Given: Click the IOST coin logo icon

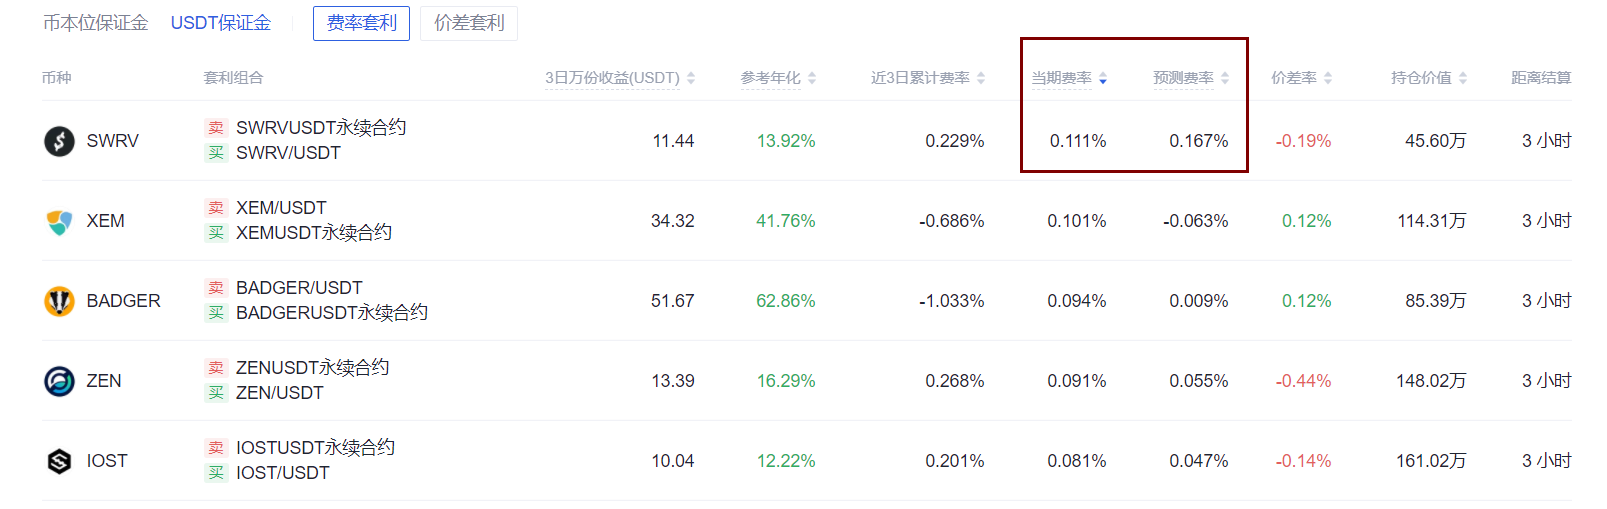Looking at the screenshot, I should 59,461.
